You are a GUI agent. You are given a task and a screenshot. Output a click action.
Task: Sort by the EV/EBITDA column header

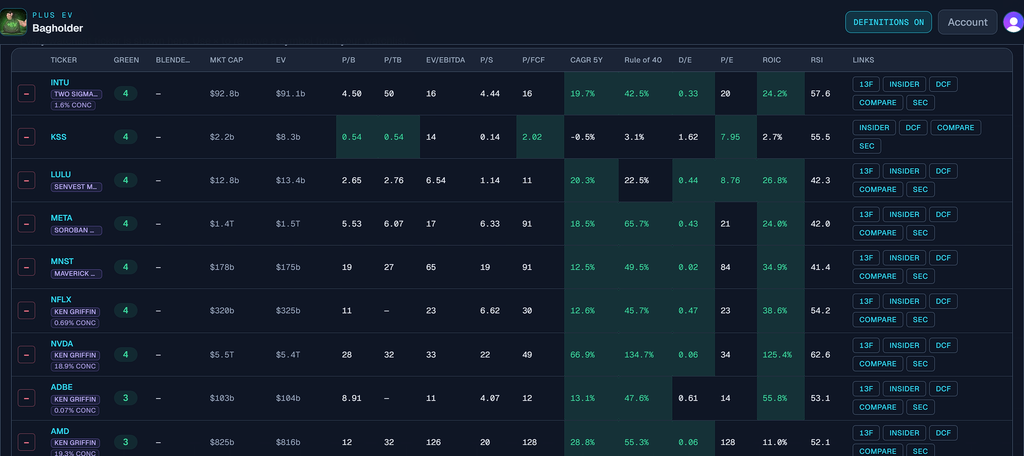click(445, 60)
